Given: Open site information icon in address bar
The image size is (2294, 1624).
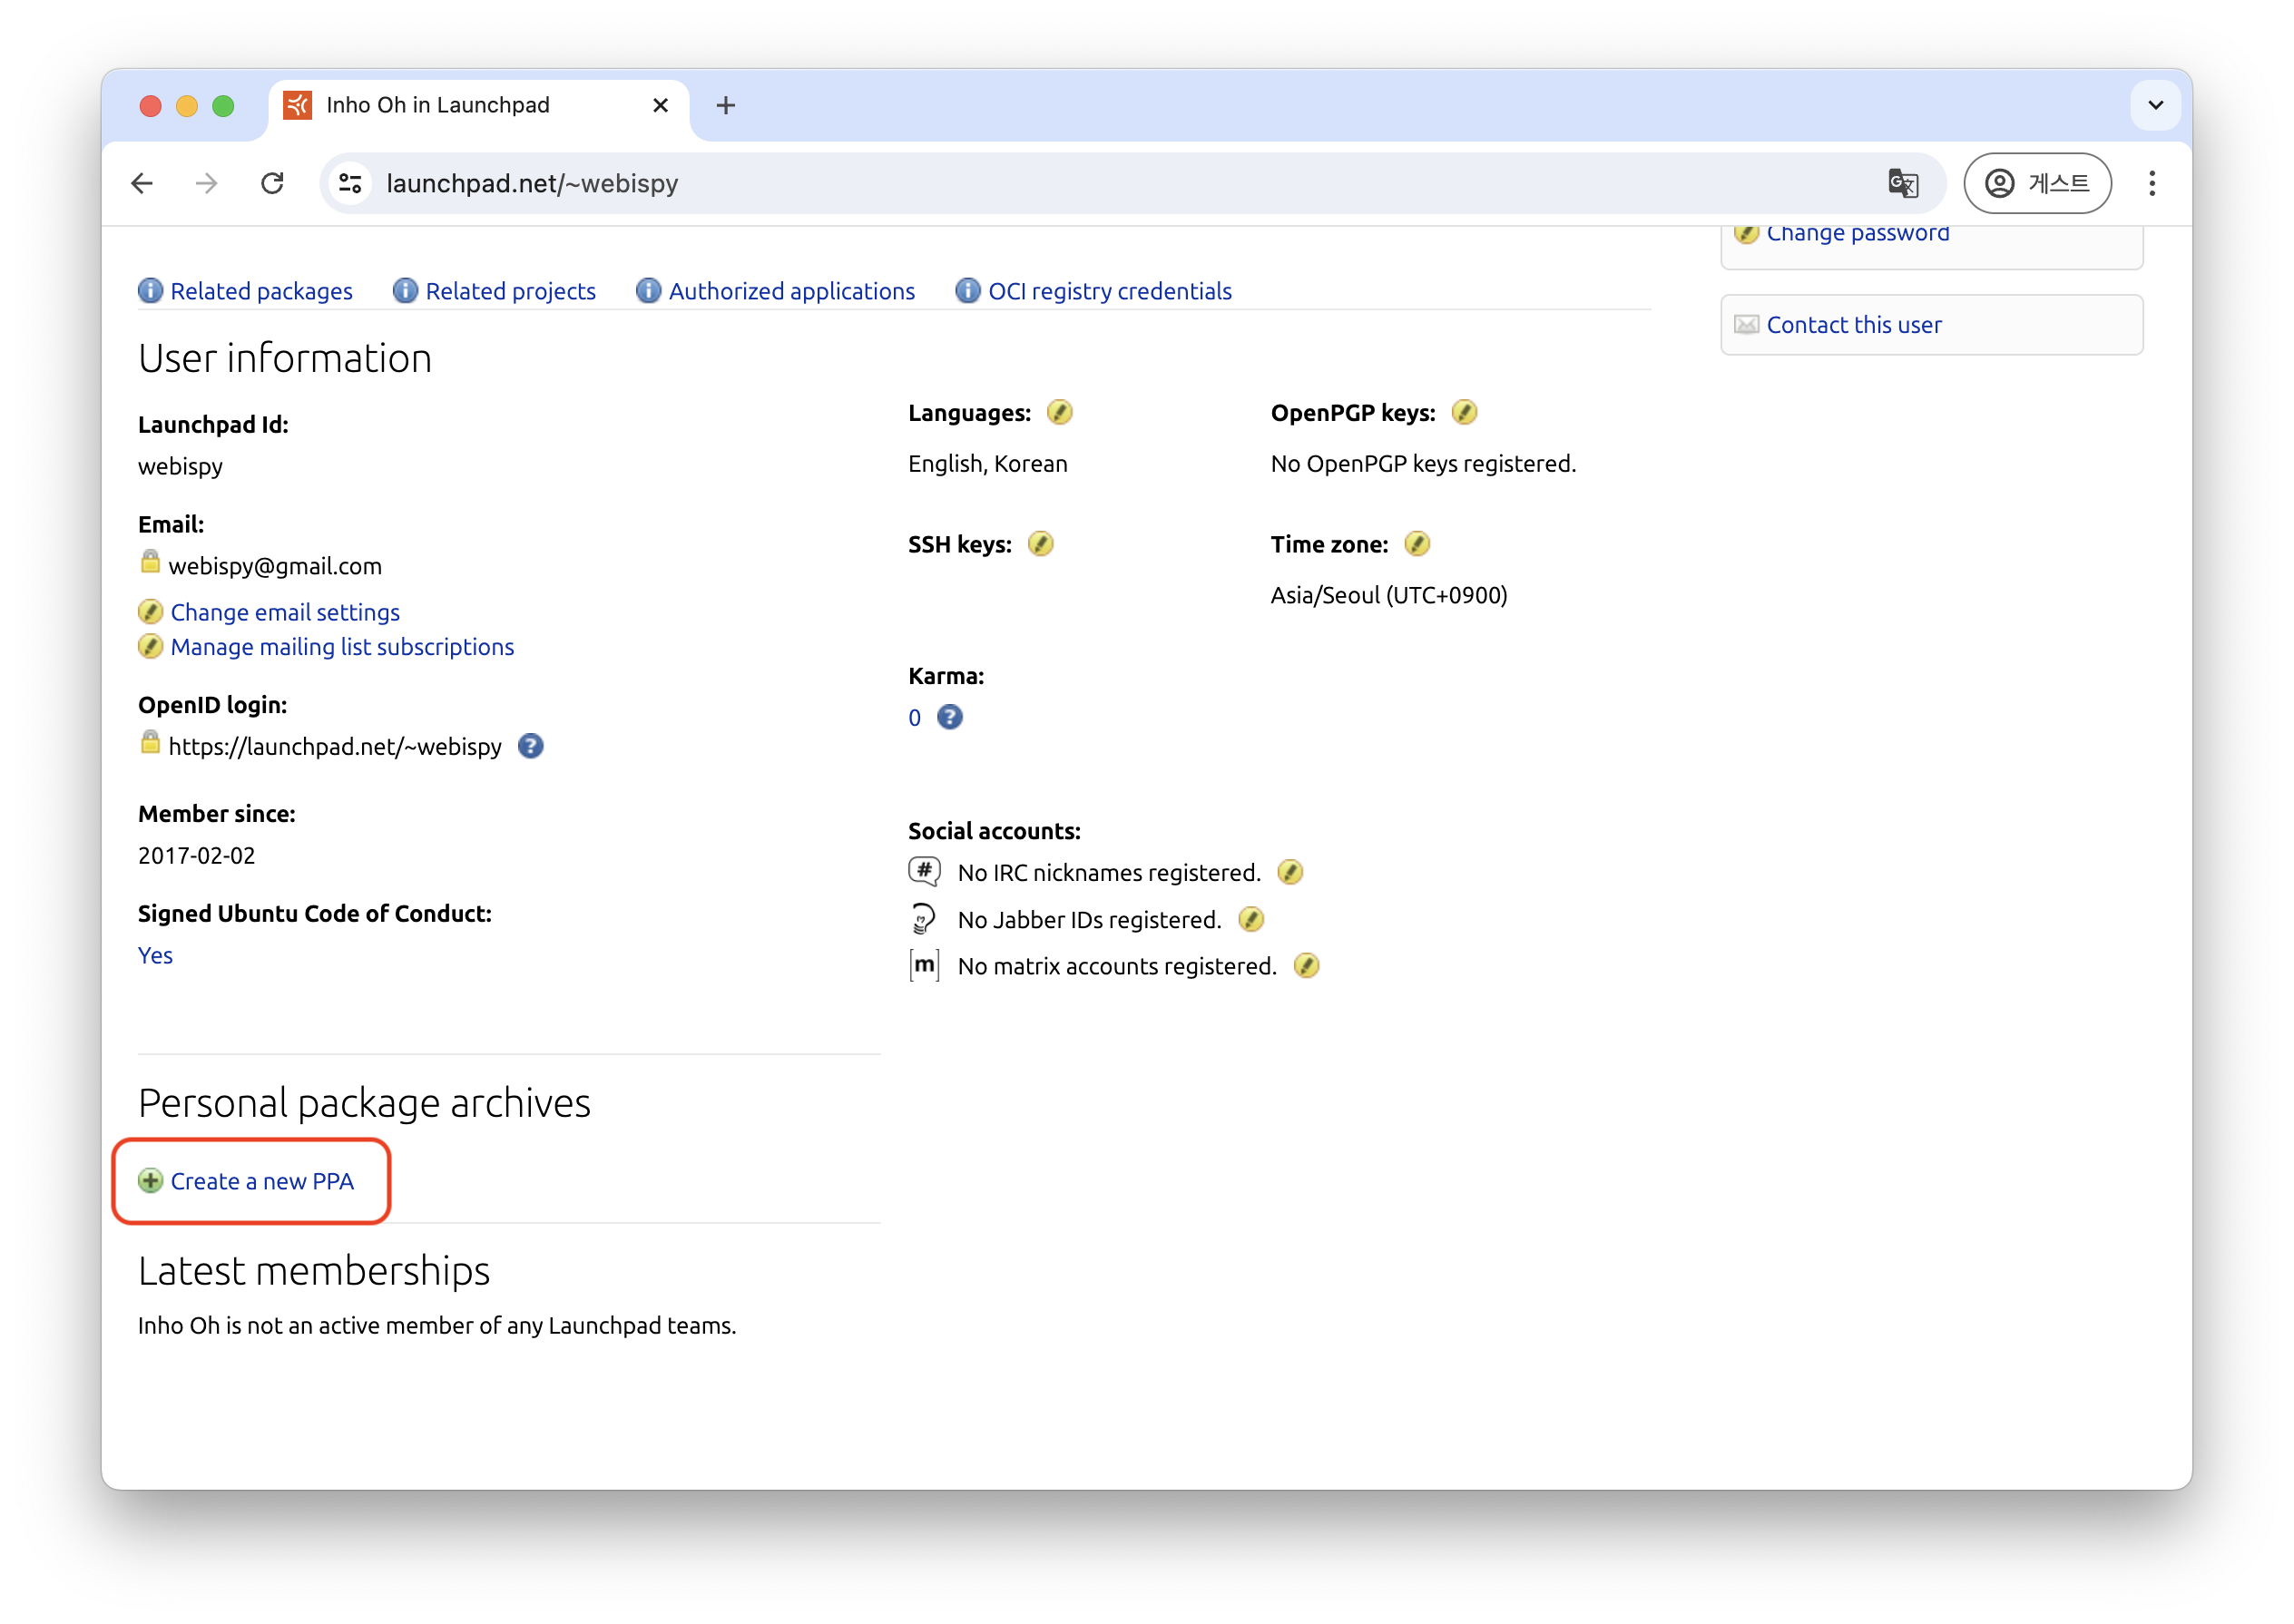Looking at the screenshot, I should tap(350, 183).
